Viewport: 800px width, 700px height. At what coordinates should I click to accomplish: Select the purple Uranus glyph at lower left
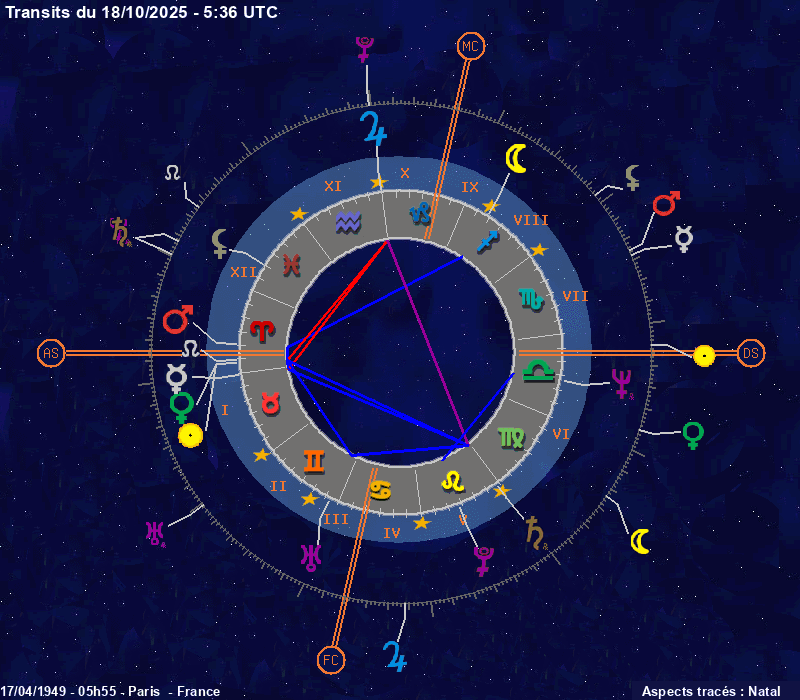click(155, 533)
